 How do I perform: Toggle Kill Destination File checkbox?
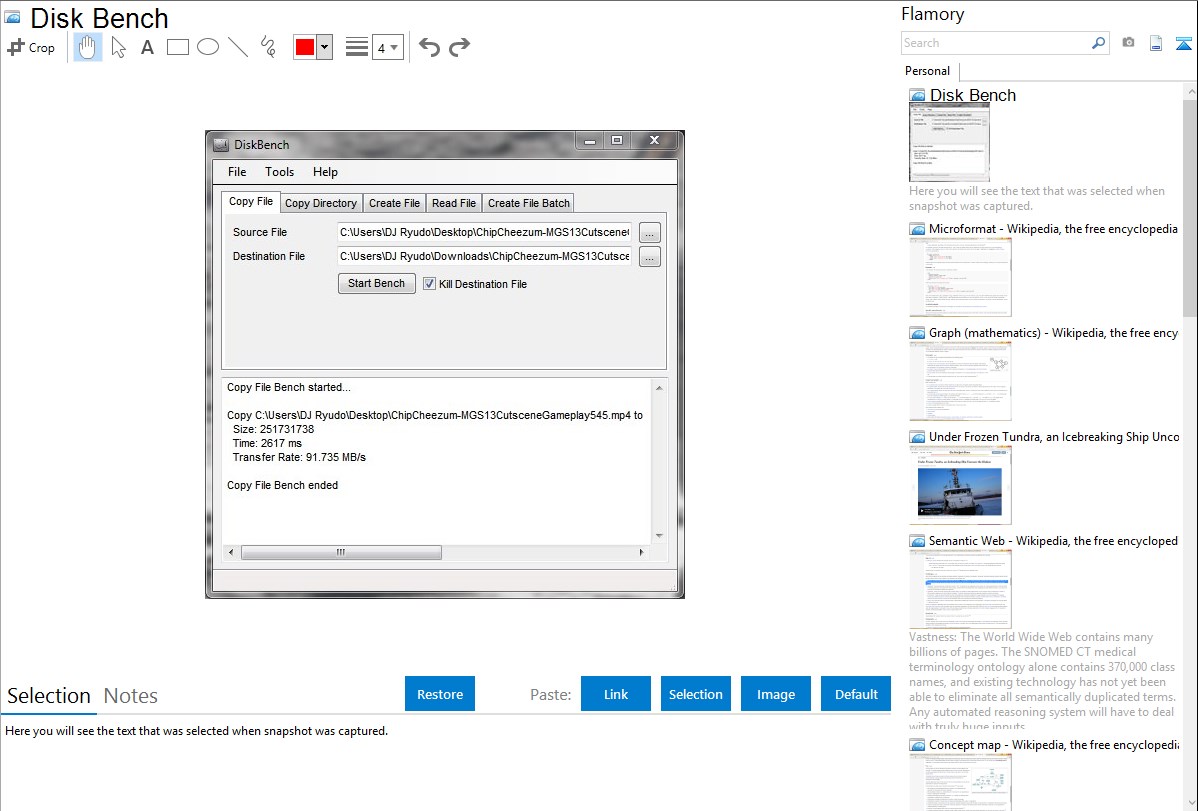click(429, 284)
